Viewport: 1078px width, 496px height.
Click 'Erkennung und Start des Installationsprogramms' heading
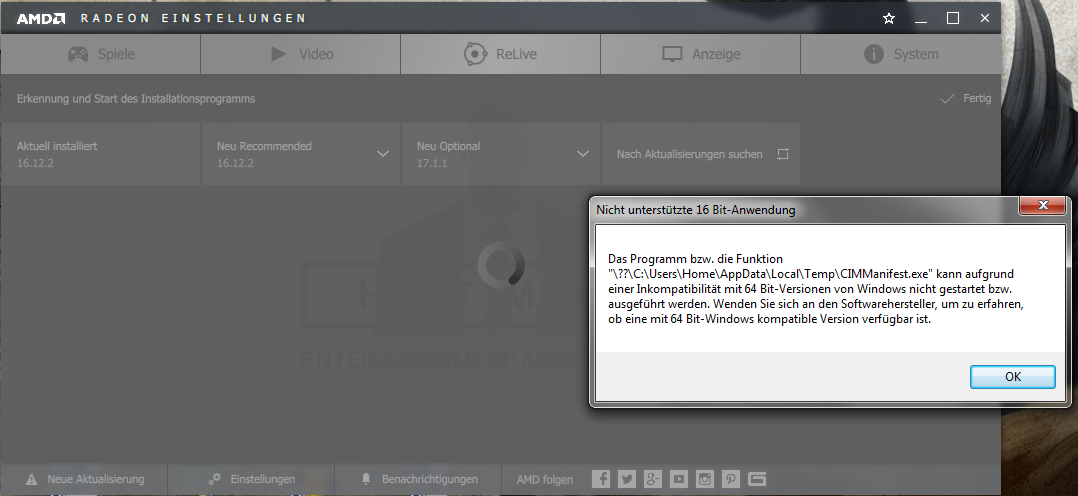135,99
